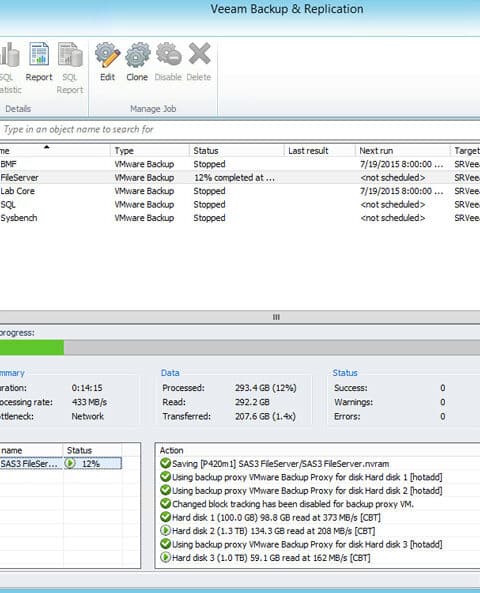This screenshot has width=480, height=593.
Task: Select SAS3 FileSer... VM row
Action: (x=61, y=464)
